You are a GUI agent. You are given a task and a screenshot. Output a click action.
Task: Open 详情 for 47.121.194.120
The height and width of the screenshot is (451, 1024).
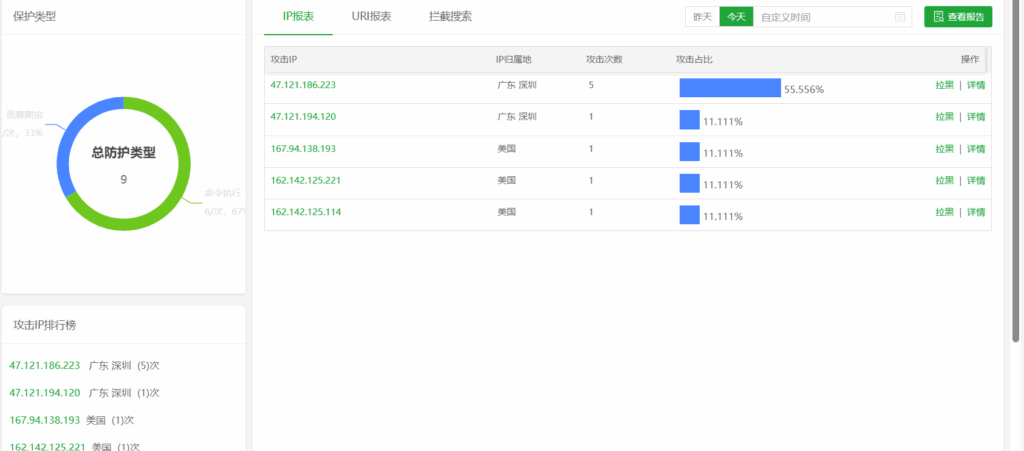[x=976, y=117]
